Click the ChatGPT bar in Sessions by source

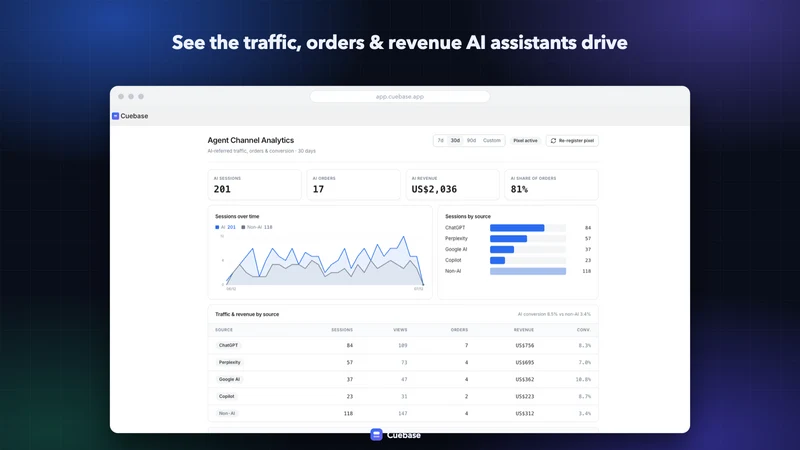coord(517,228)
